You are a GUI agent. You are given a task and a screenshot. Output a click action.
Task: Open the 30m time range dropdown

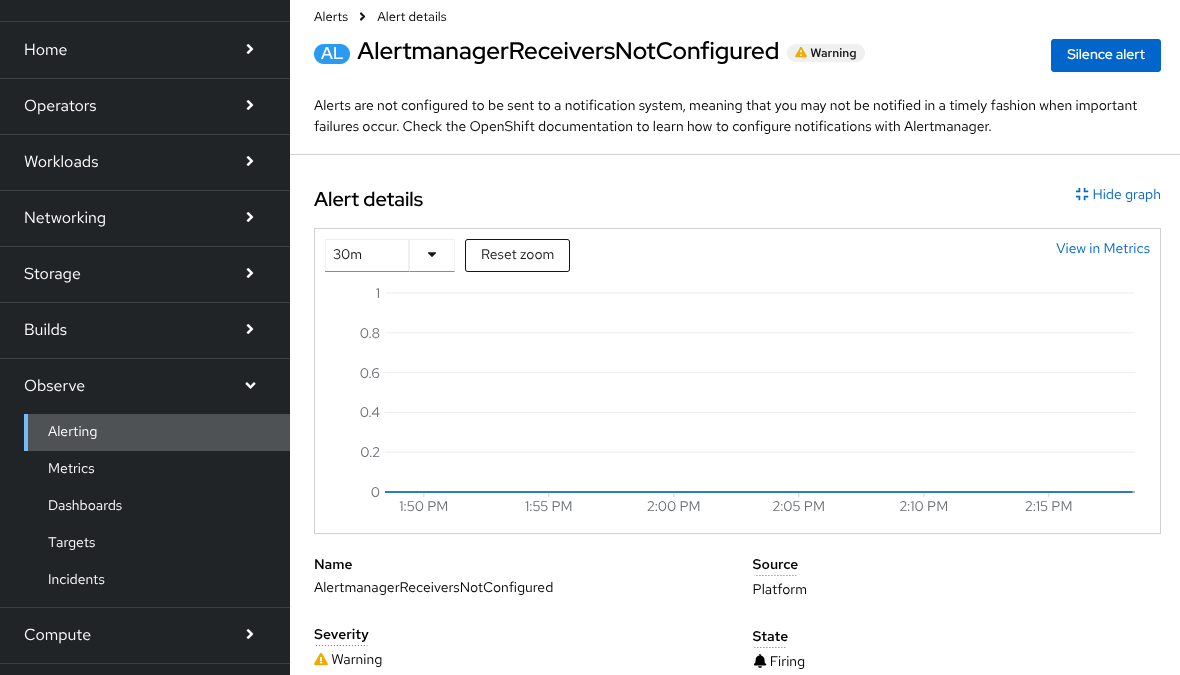[432, 255]
